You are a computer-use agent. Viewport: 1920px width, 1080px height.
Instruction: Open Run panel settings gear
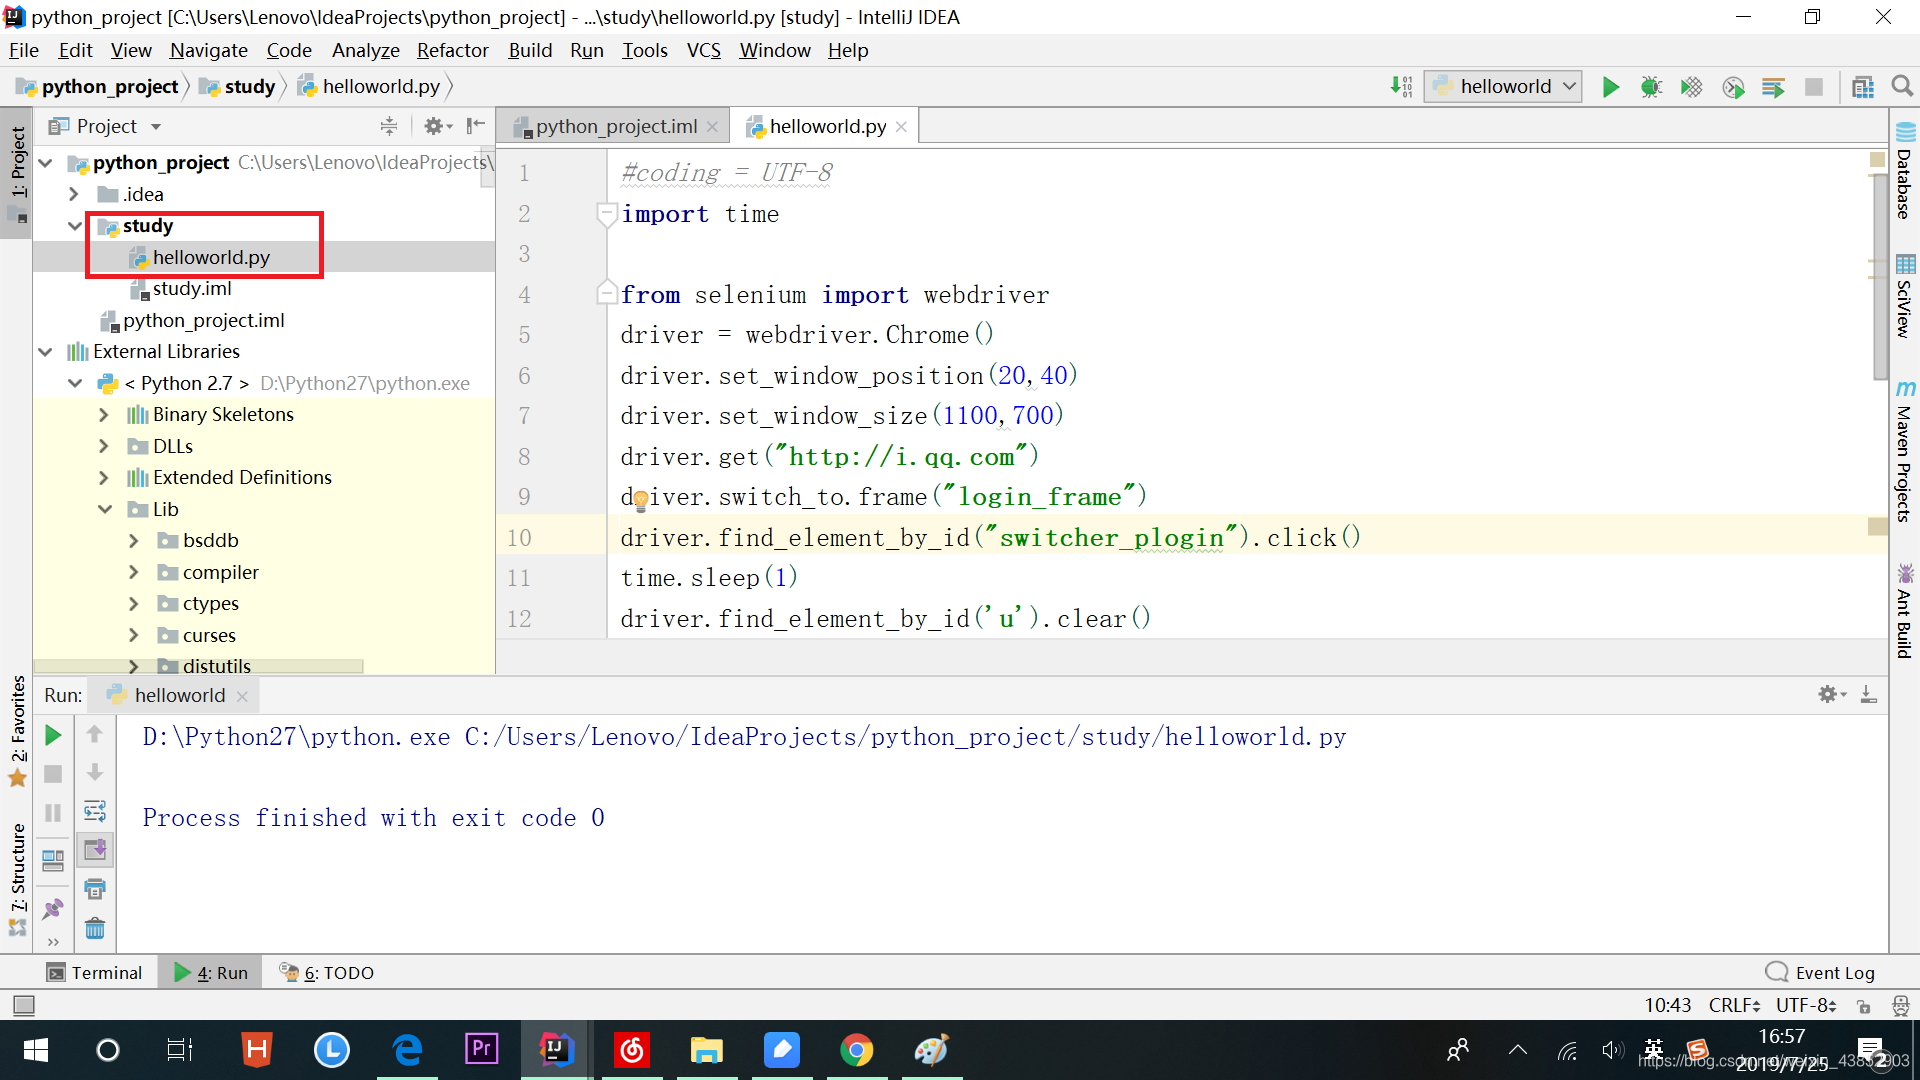pyautogui.click(x=1829, y=694)
